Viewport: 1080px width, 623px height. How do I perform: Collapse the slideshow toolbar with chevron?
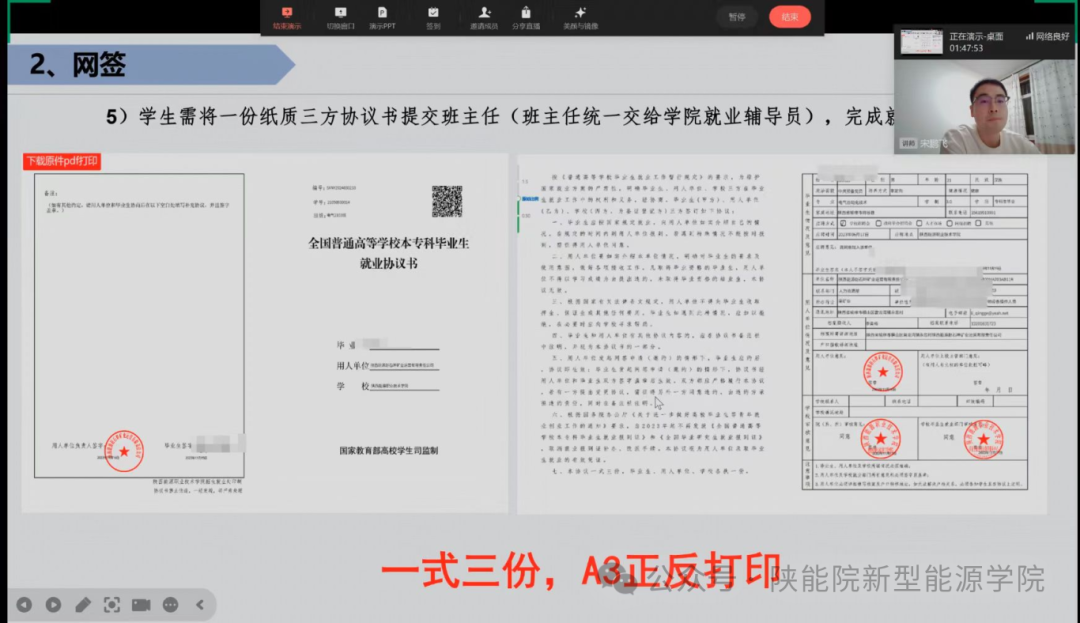click(x=199, y=604)
